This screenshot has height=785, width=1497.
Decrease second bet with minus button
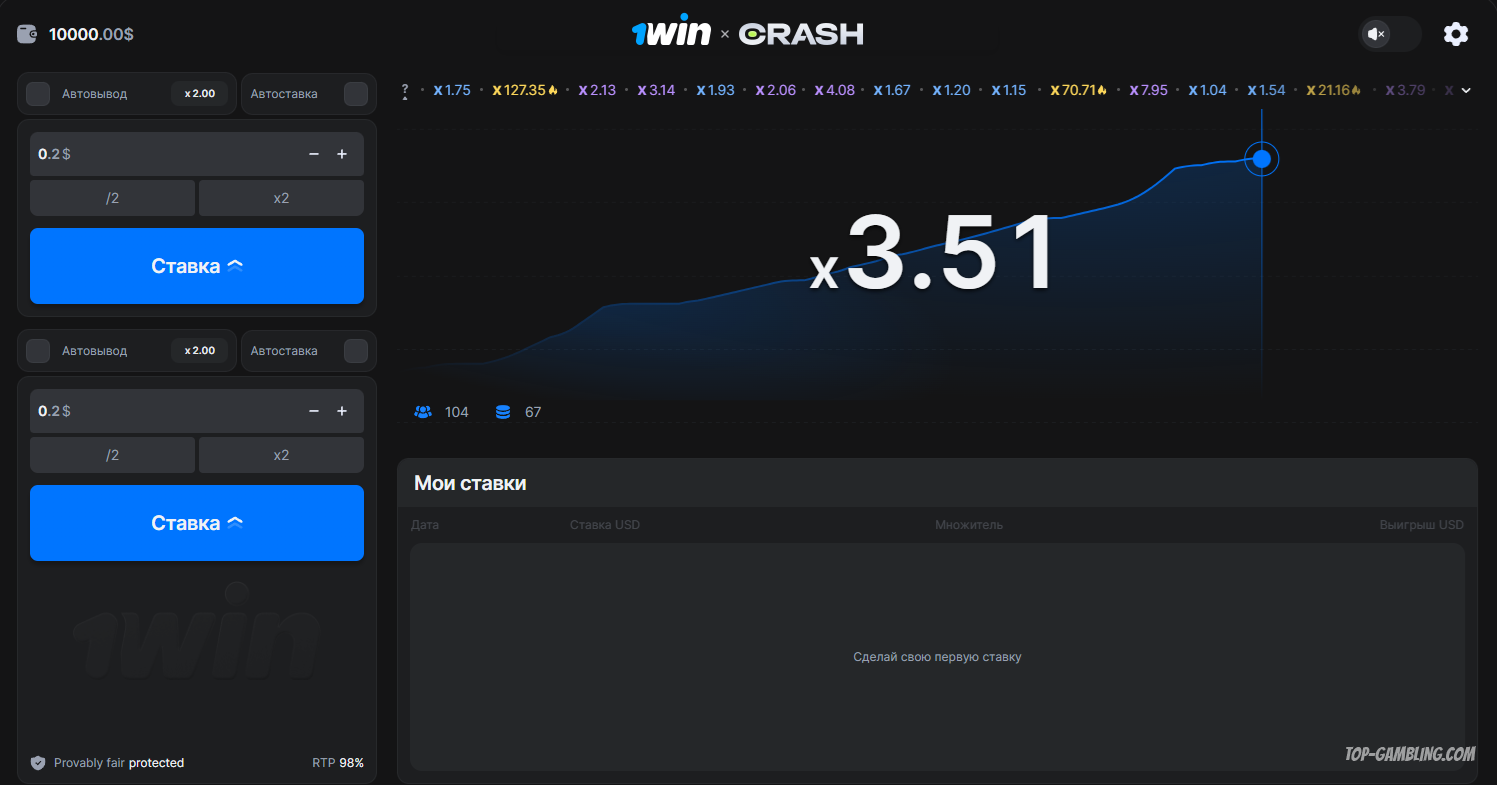click(314, 411)
